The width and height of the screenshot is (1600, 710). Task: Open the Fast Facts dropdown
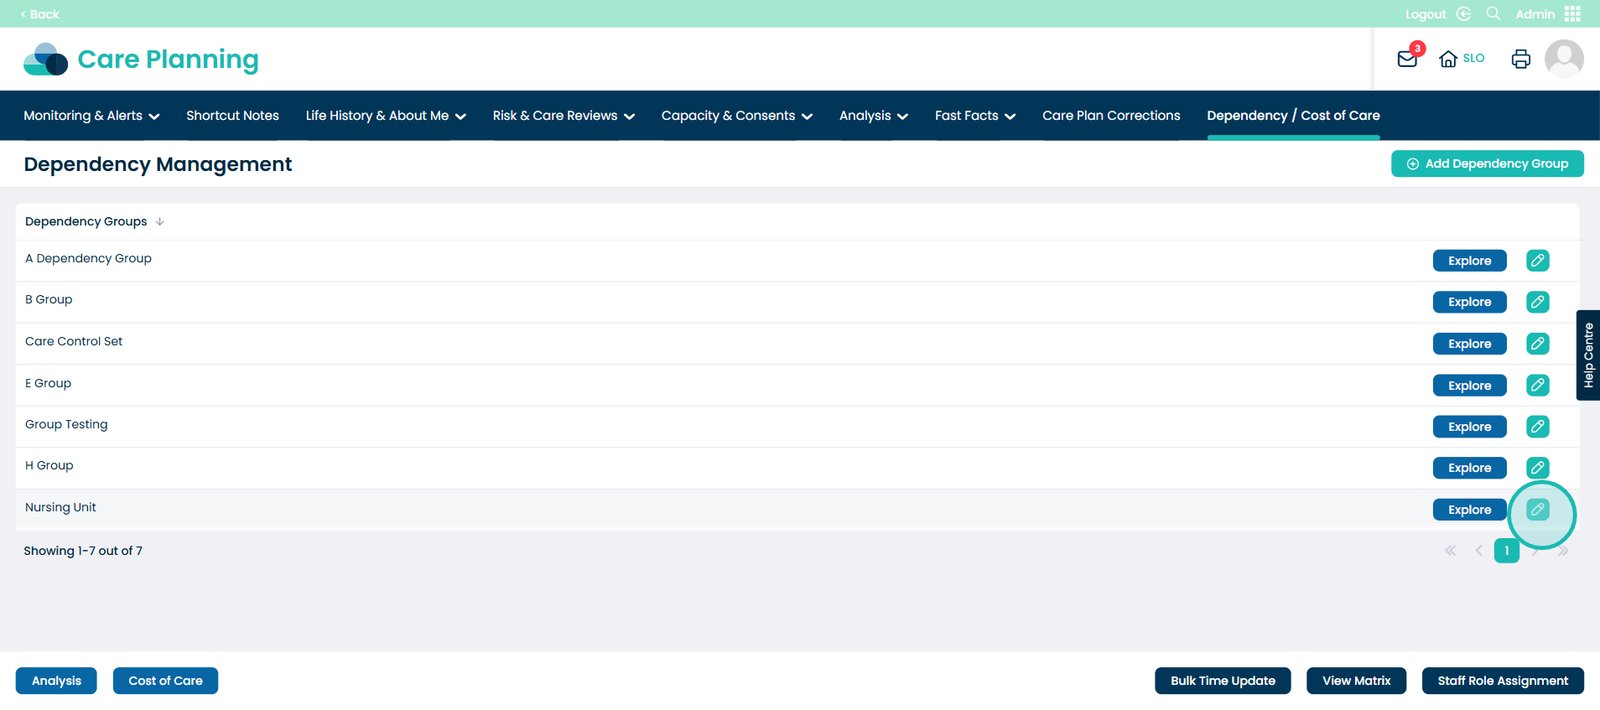tap(974, 116)
